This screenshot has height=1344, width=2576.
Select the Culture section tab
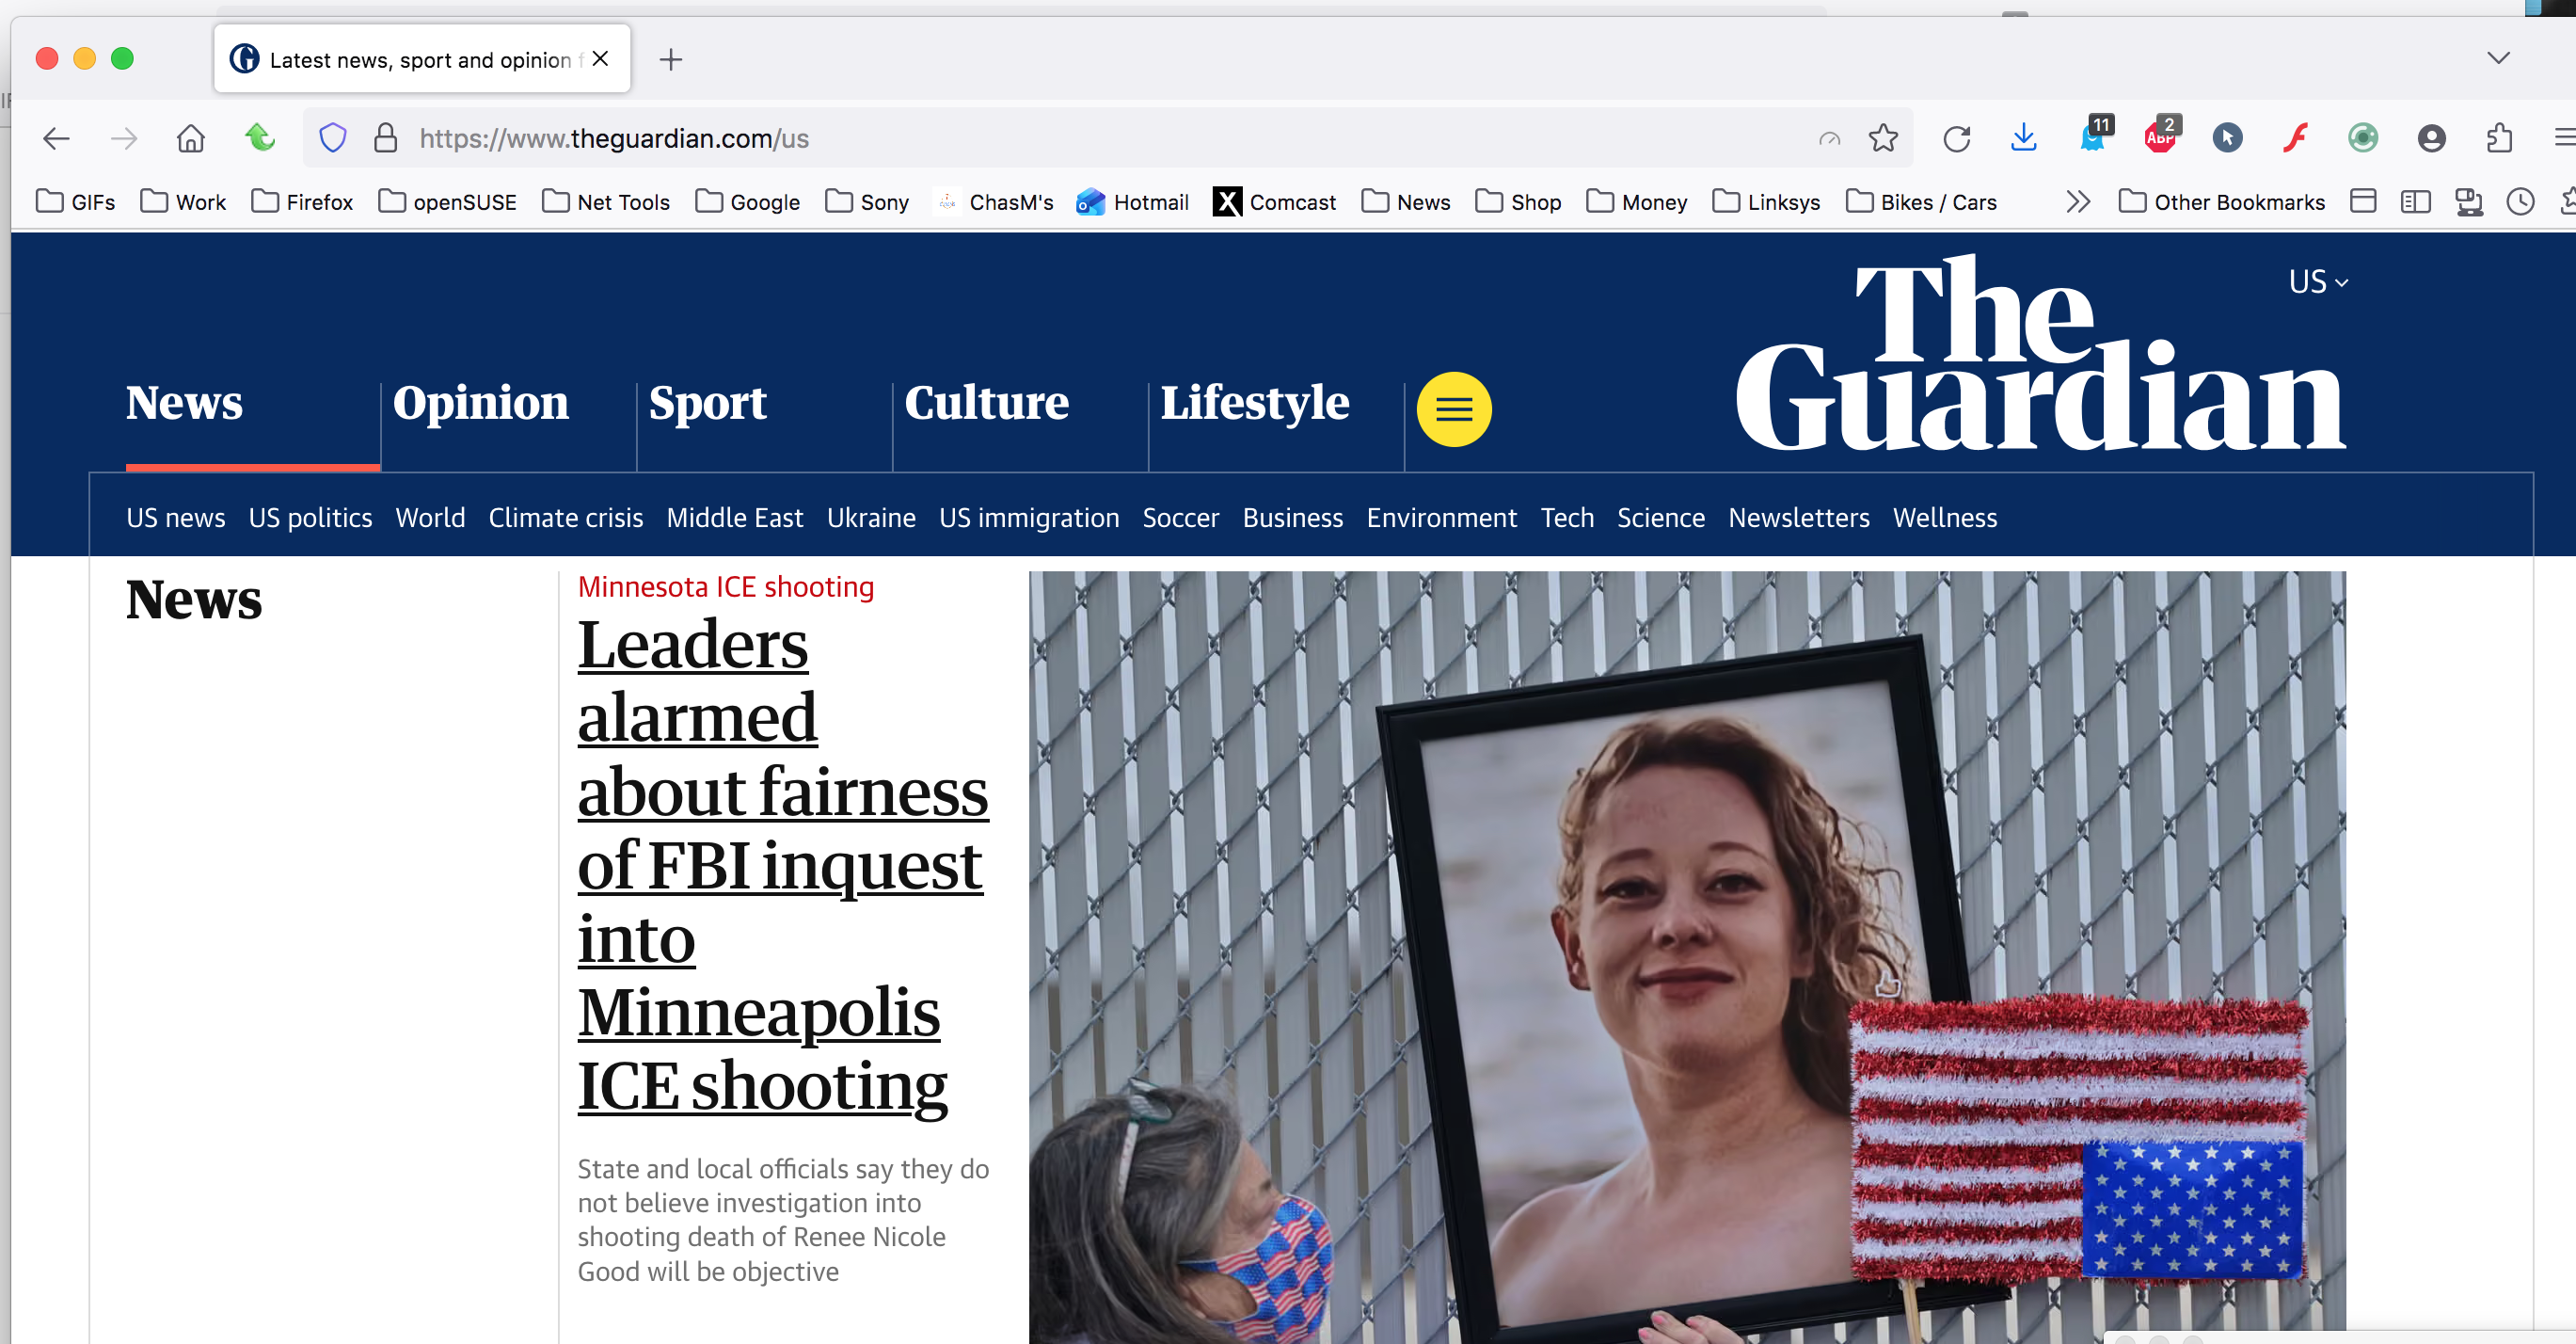(x=986, y=402)
